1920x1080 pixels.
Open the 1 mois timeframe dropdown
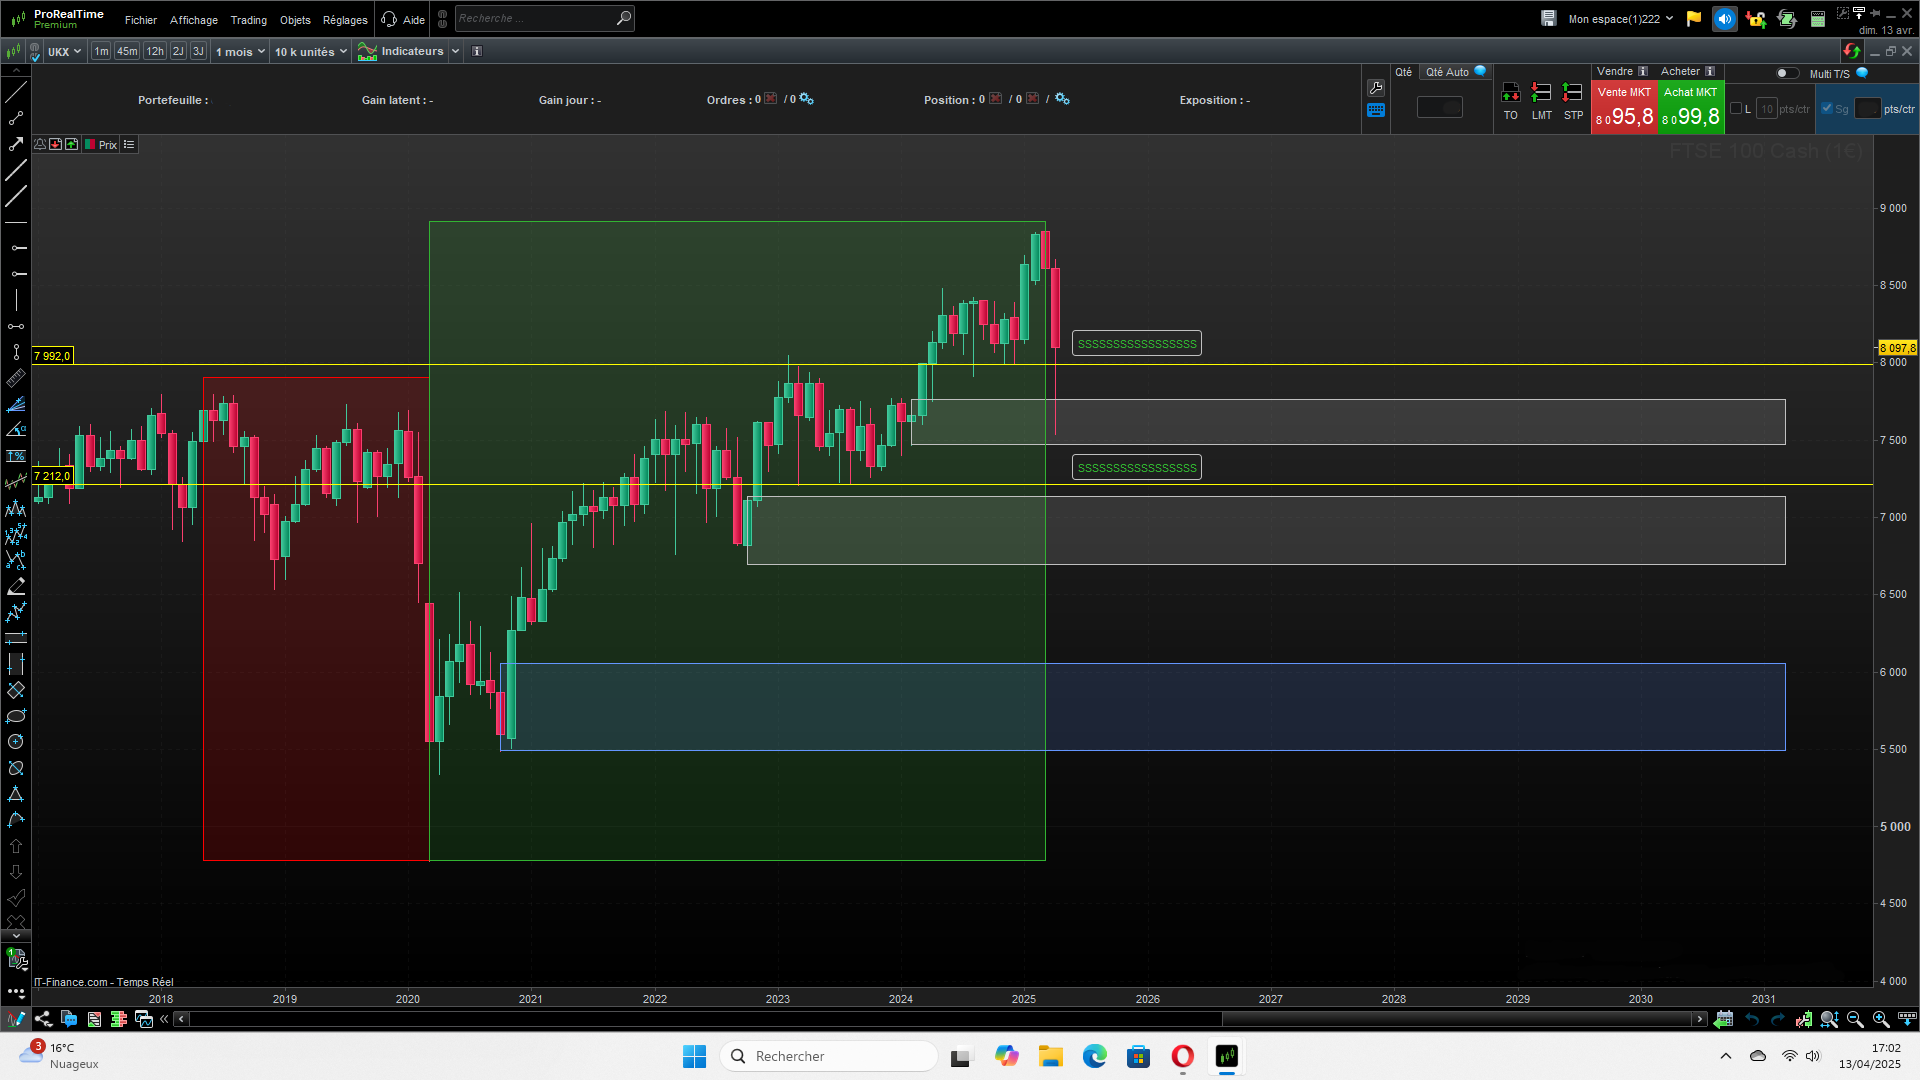tap(240, 52)
